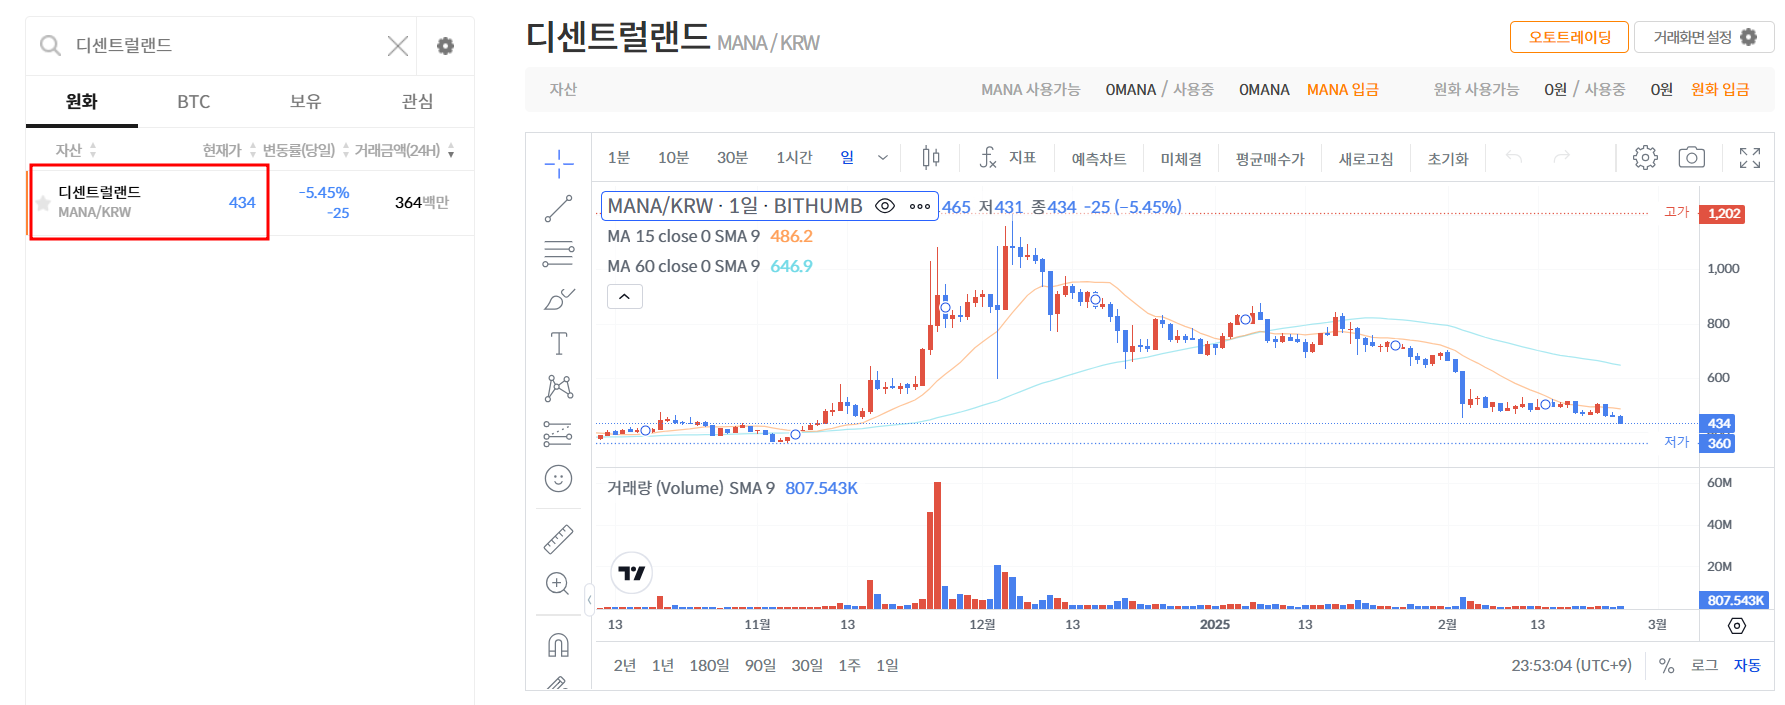This screenshot has height=705, width=1785.
Task: Select the 10분 interval
Action: [x=673, y=158]
